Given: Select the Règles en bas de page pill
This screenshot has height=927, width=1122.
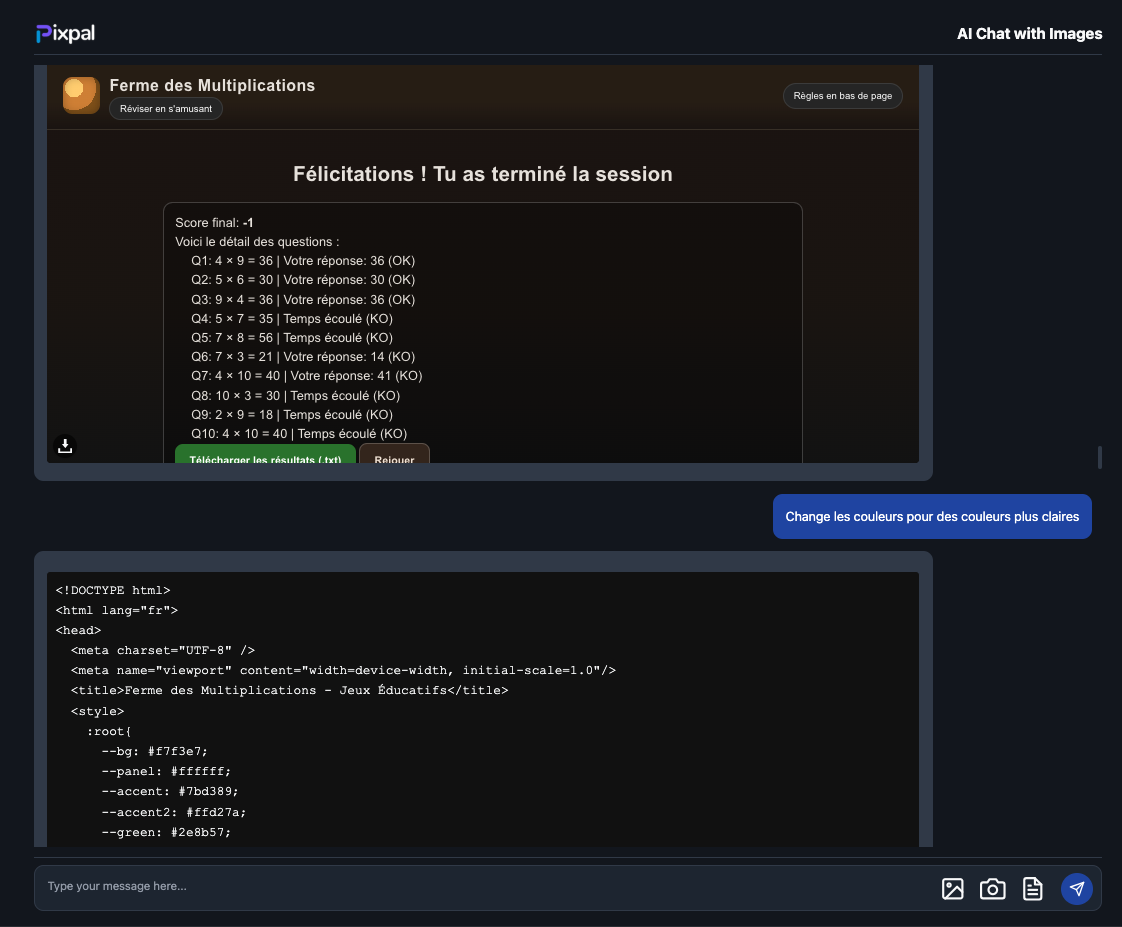Looking at the screenshot, I should 842,96.
